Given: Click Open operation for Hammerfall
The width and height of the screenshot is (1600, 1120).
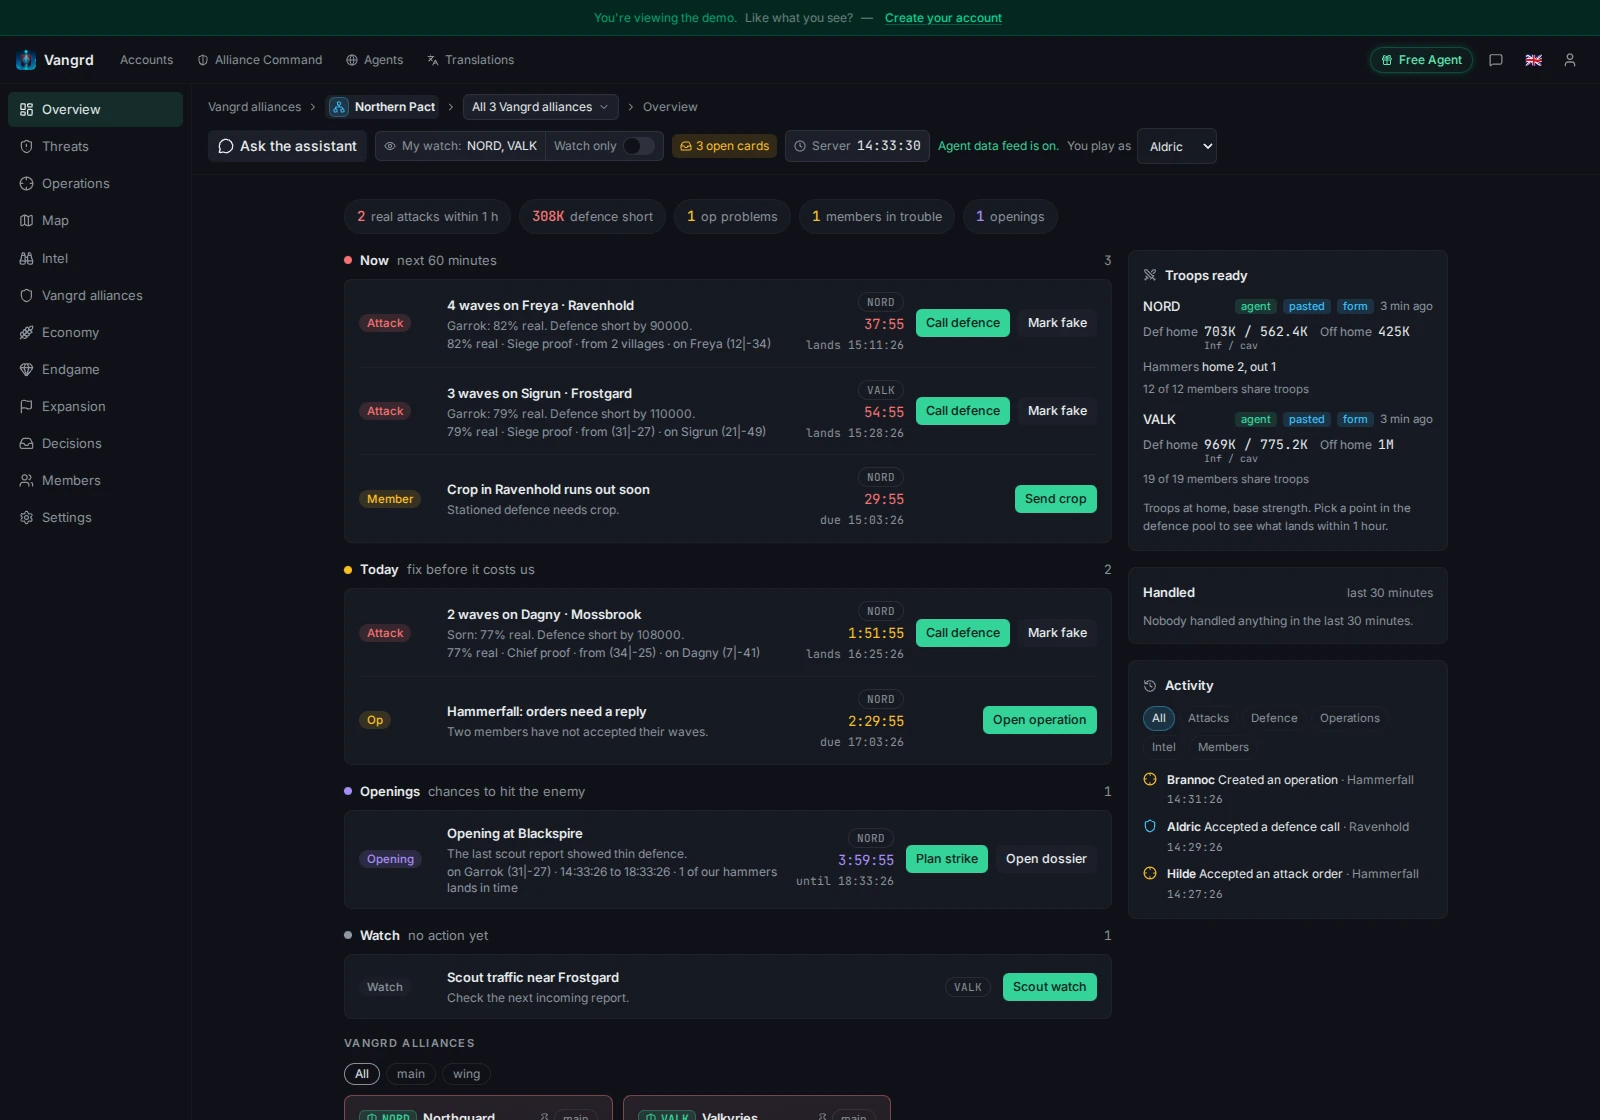Looking at the screenshot, I should pyautogui.click(x=1039, y=720).
